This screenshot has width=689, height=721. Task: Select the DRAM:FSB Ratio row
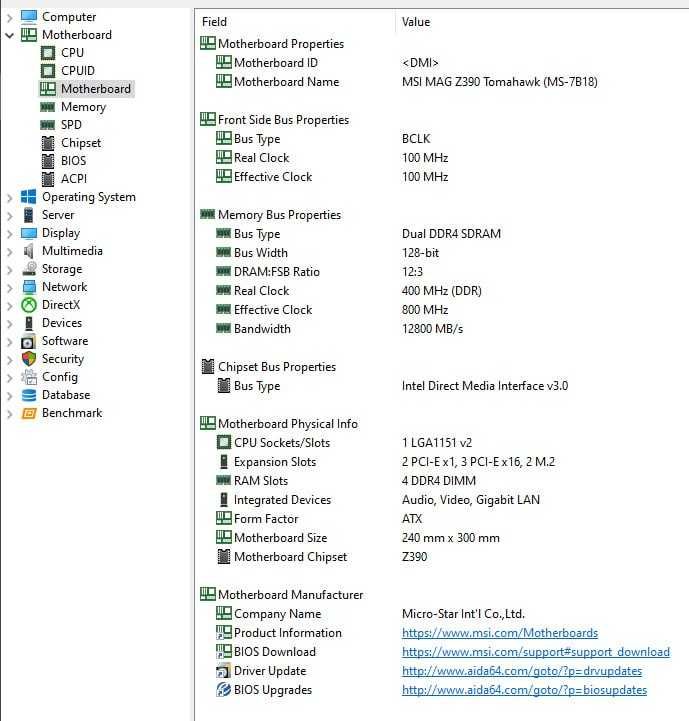click(x=277, y=272)
